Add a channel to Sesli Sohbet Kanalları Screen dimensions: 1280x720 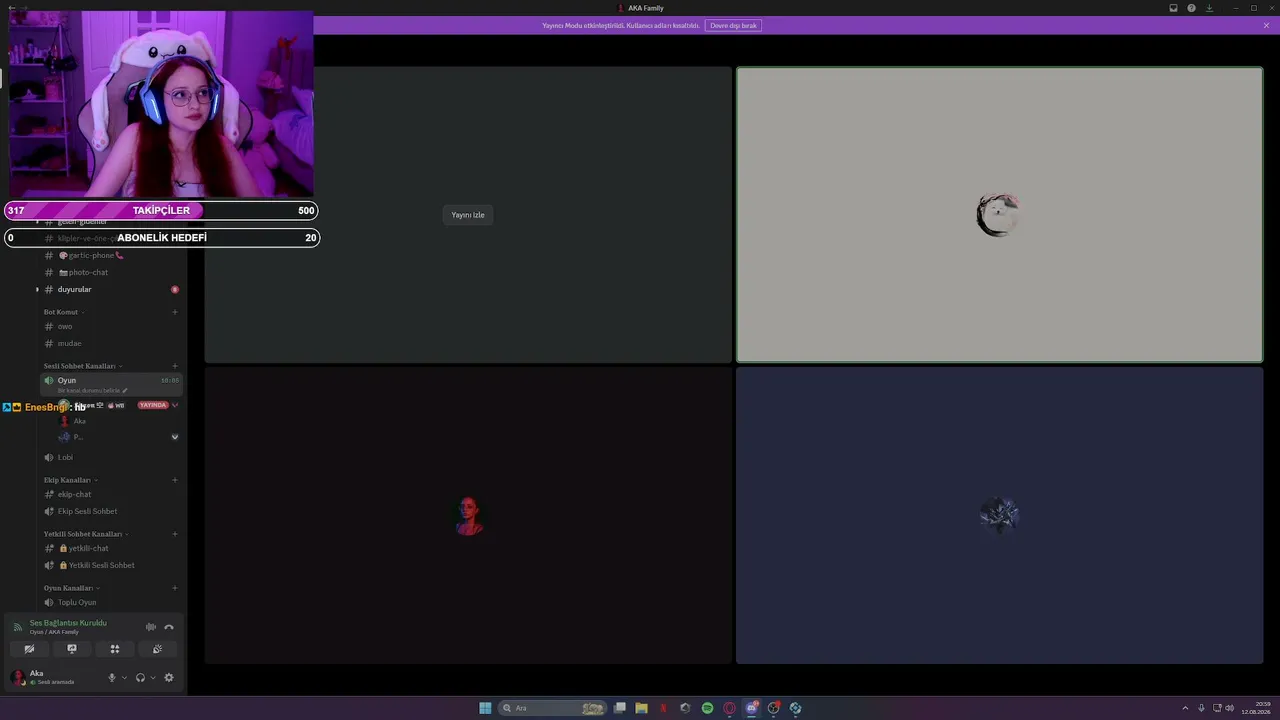pyautogui.click(x=175, y=366)
